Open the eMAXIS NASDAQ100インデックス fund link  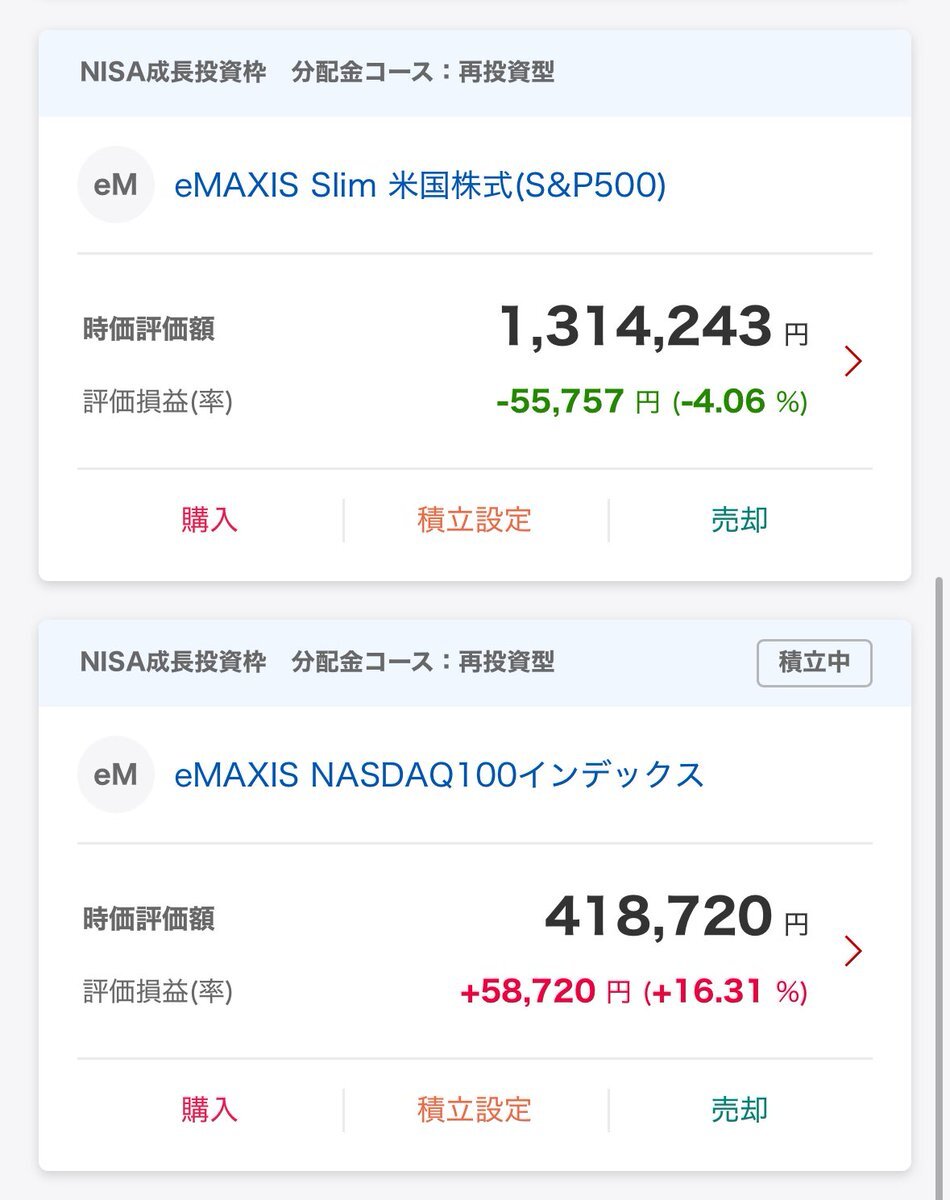click(439, 774)
